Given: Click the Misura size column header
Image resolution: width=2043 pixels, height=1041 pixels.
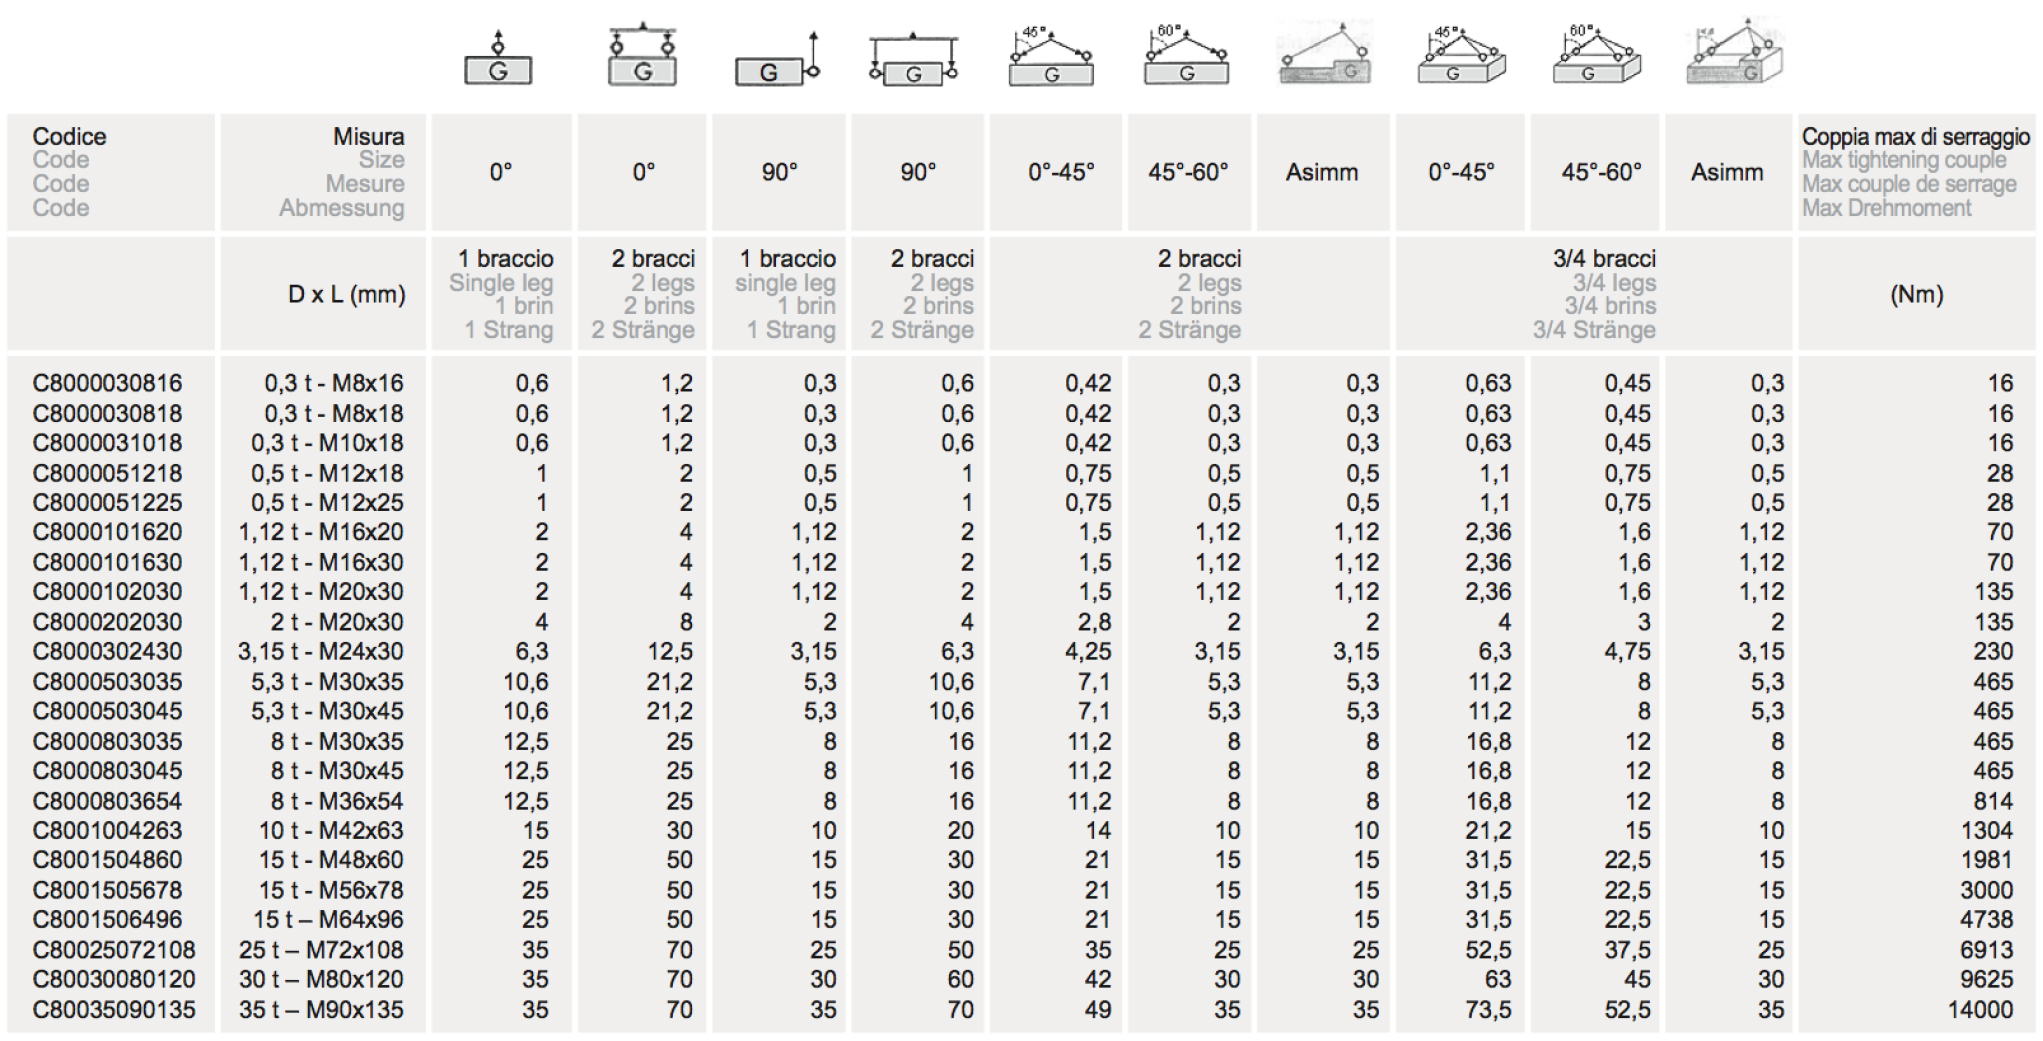Looking at the screenshot, I should (368, 137).
